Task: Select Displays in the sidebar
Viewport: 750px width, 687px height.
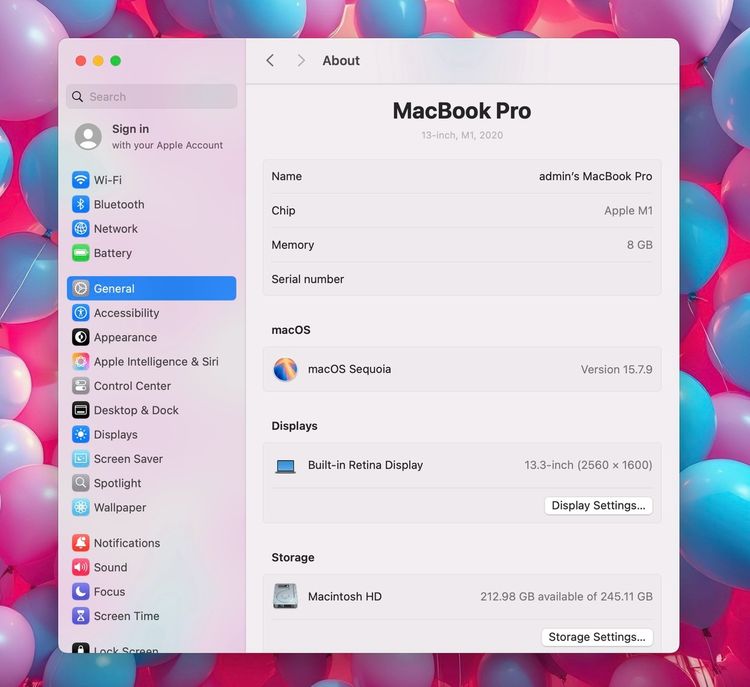Action: pyautogui.click(x=152, y=435)
